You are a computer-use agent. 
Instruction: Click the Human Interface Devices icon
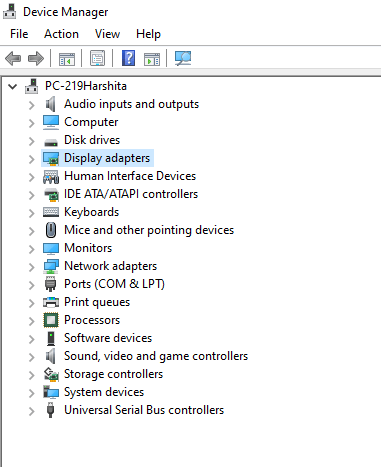coord(51,177)
